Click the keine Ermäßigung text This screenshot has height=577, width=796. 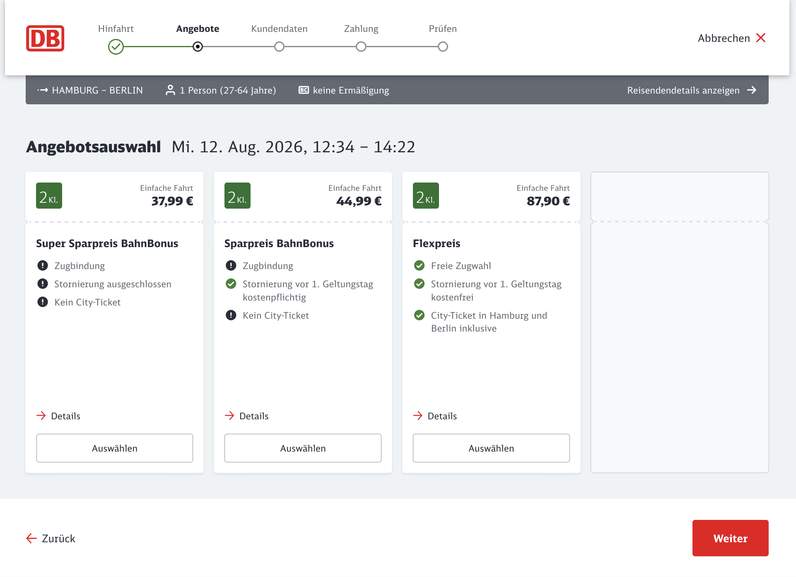(x=351, y=90)
